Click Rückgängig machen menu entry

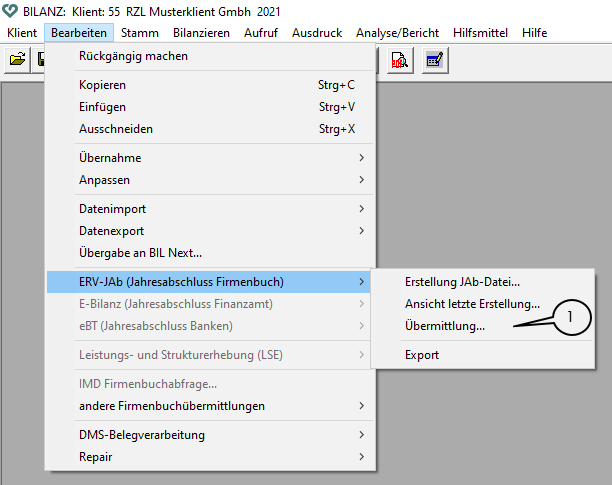[x=133, y=56]
